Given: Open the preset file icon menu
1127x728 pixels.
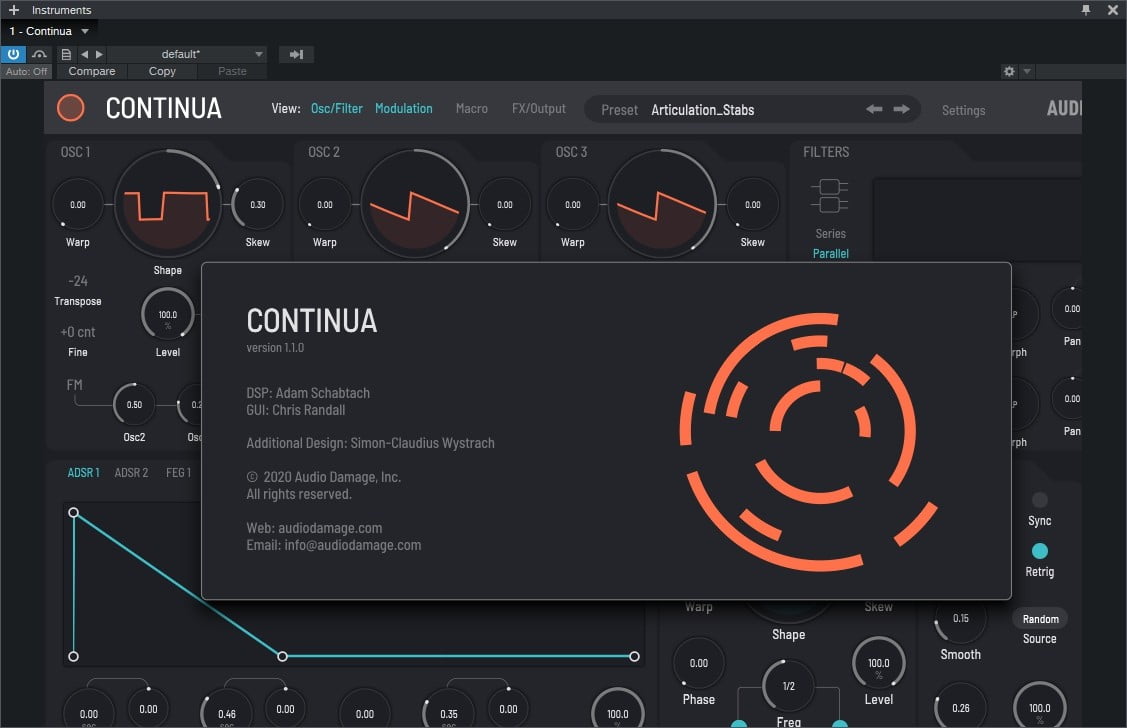Looking at the screenshot, I should pyautogui.click(x=66, y=54).
